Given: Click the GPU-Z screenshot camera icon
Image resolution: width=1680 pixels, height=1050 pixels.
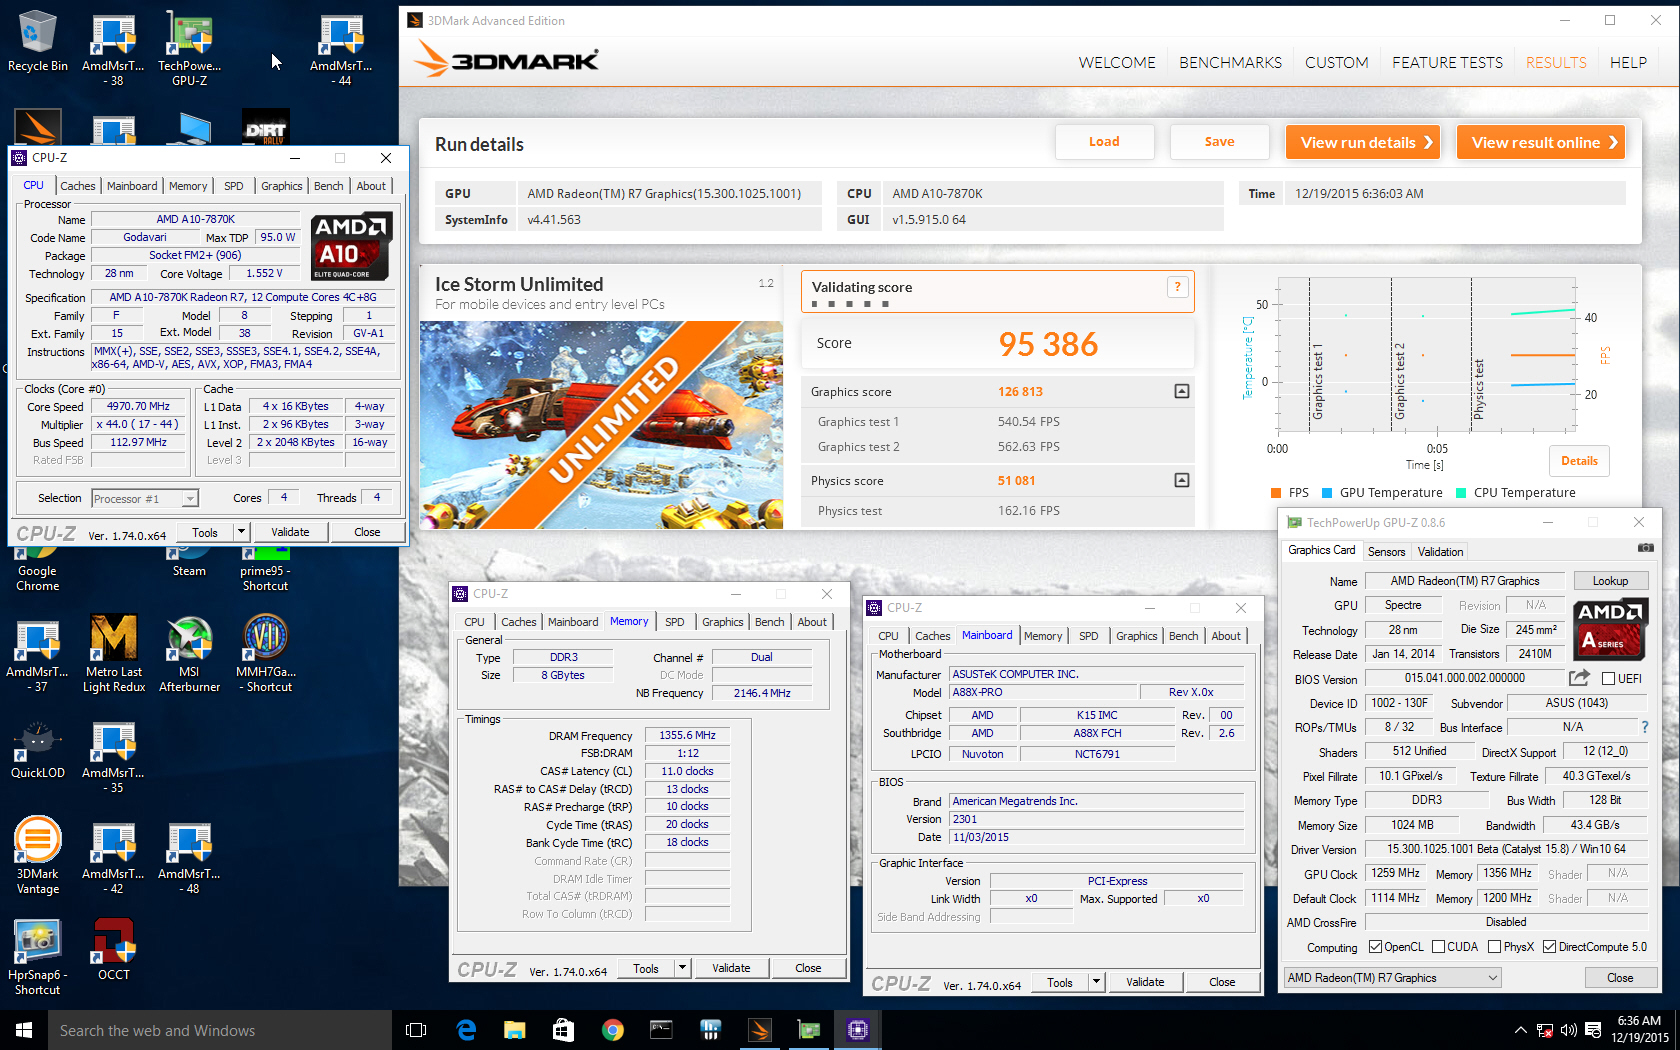Looking at the screenshot, I should click(1645, 548).
